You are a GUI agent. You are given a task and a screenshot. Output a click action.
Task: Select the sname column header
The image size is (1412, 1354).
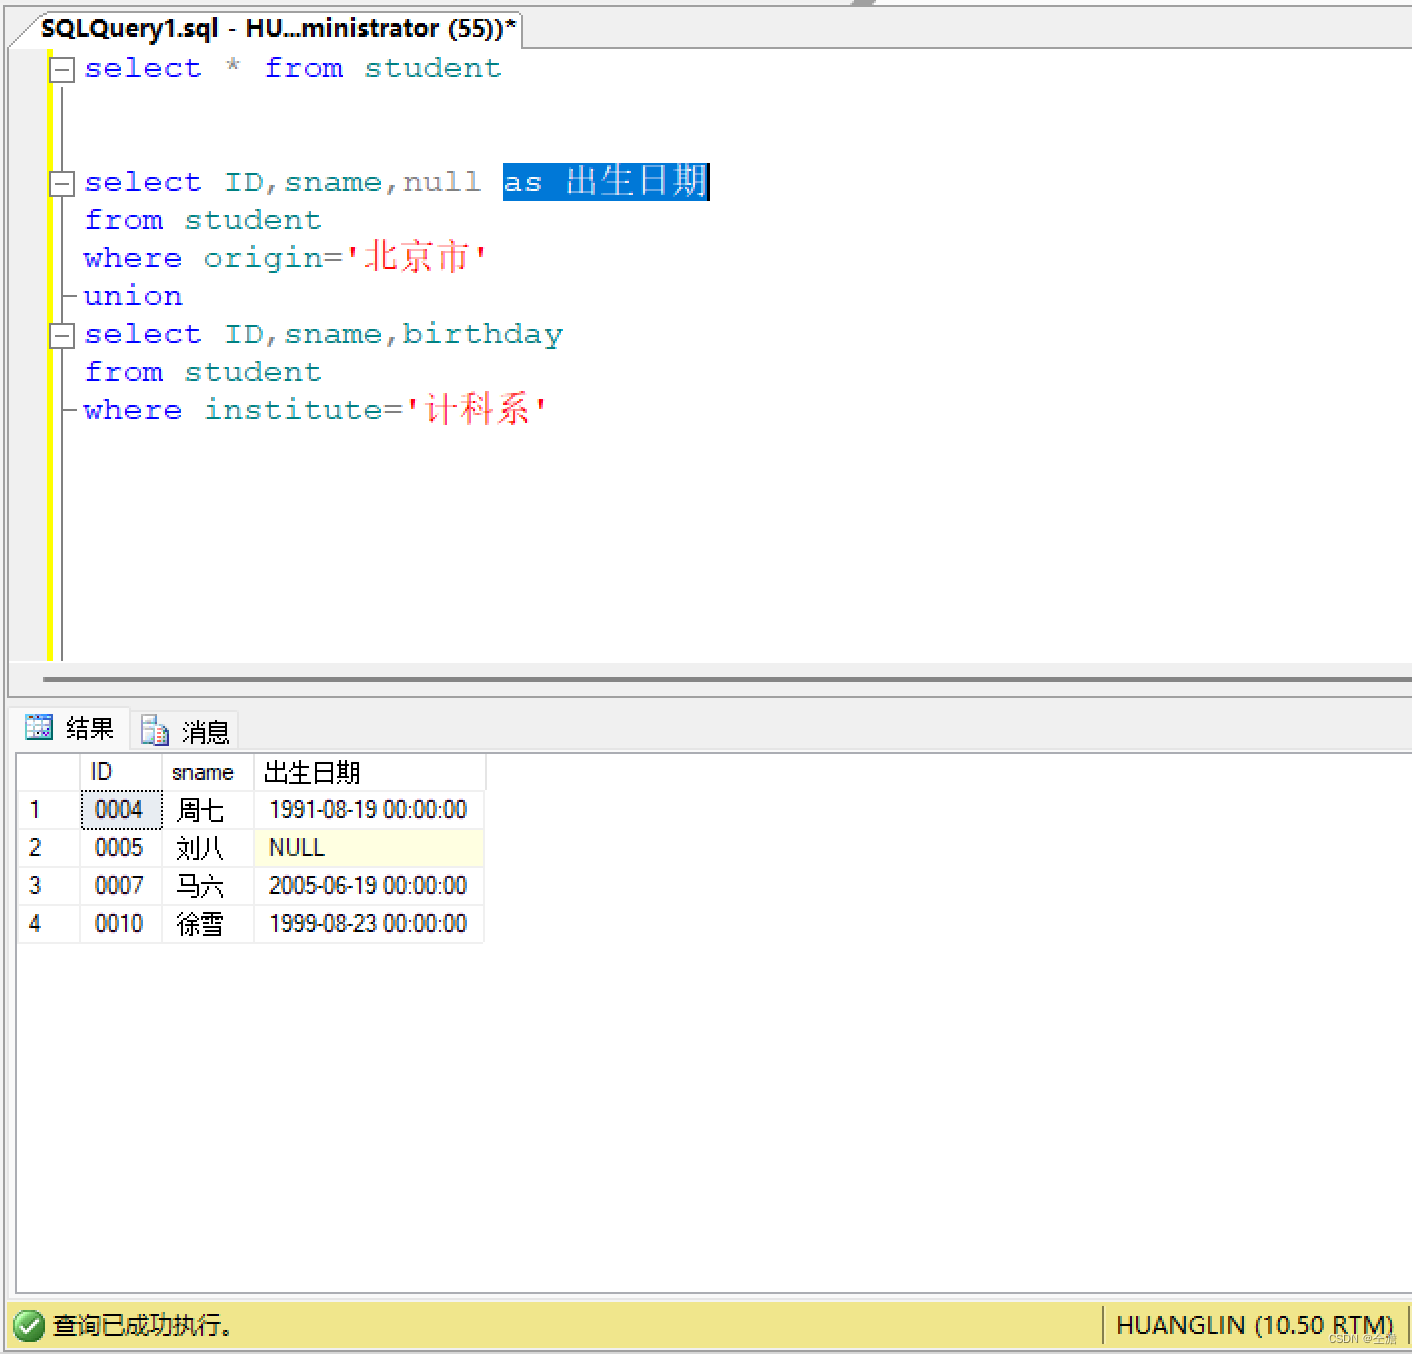(x=208, y=772)
